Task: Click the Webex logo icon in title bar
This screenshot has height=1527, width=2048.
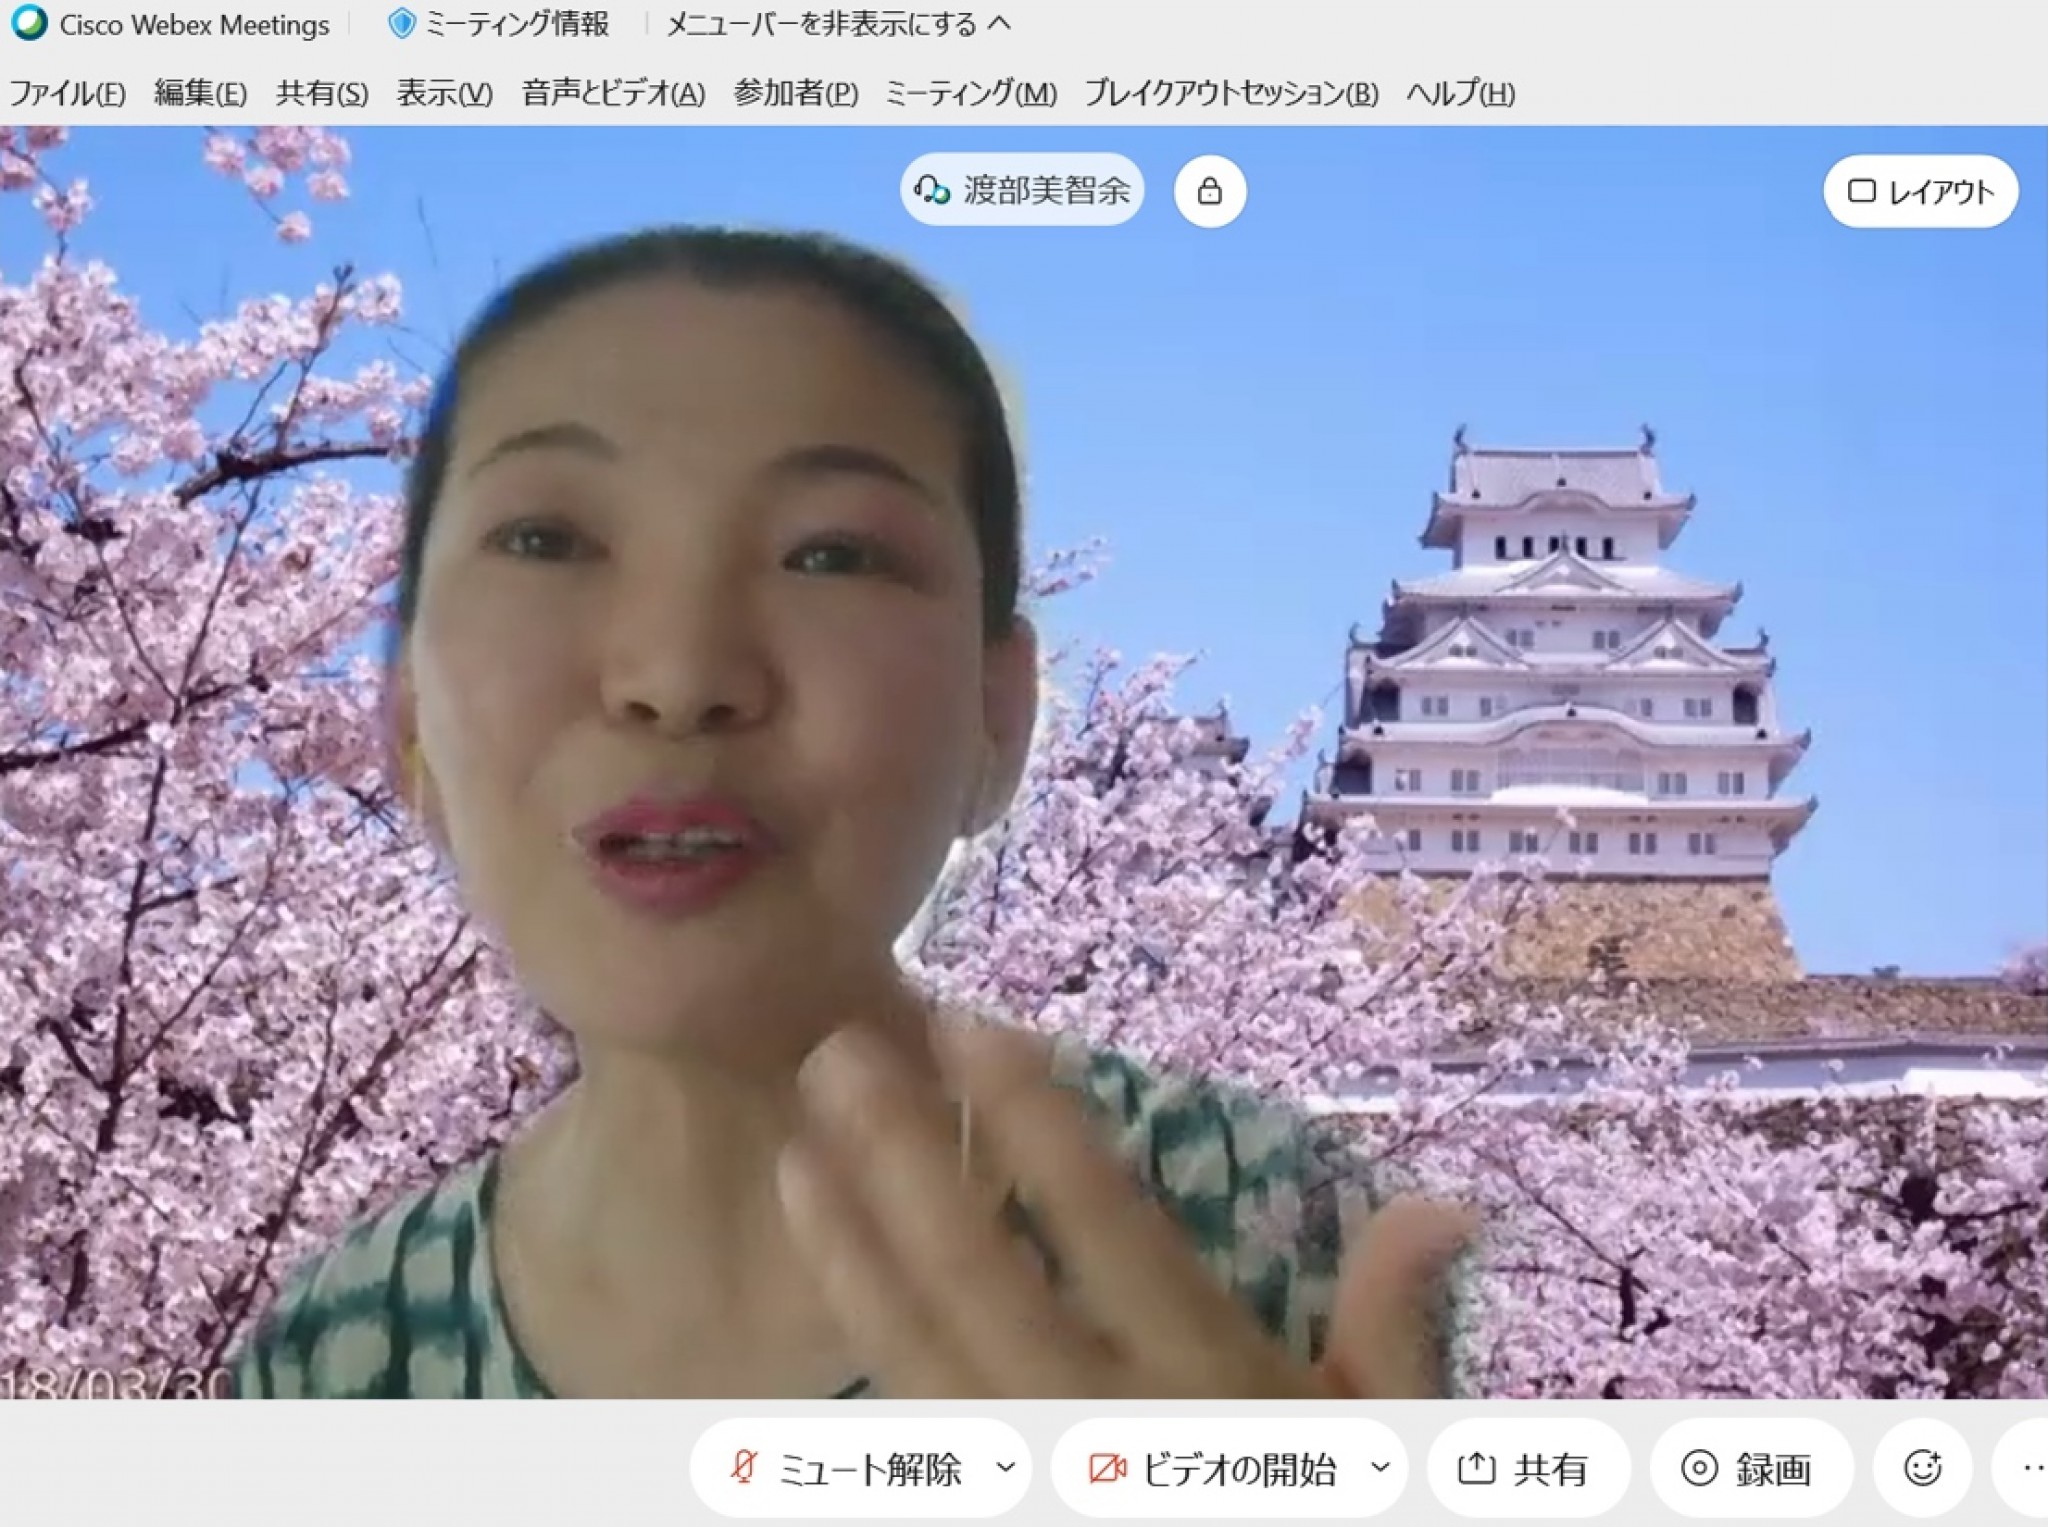Action: 30,23
